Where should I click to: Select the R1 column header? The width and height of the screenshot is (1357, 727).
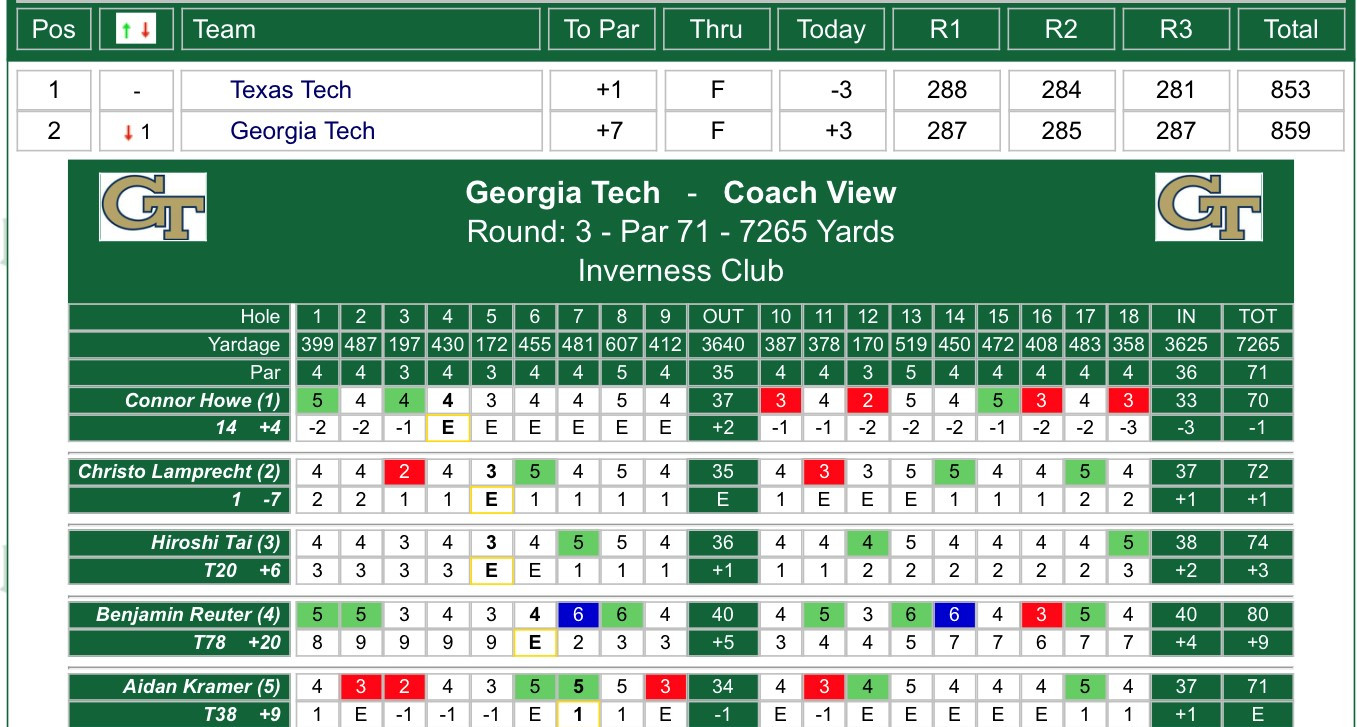click(946, 29)
